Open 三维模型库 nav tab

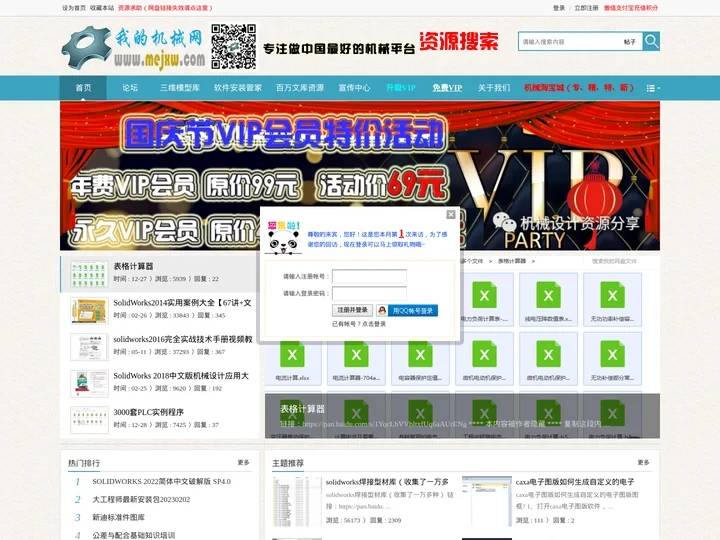[x=180, y=88]
